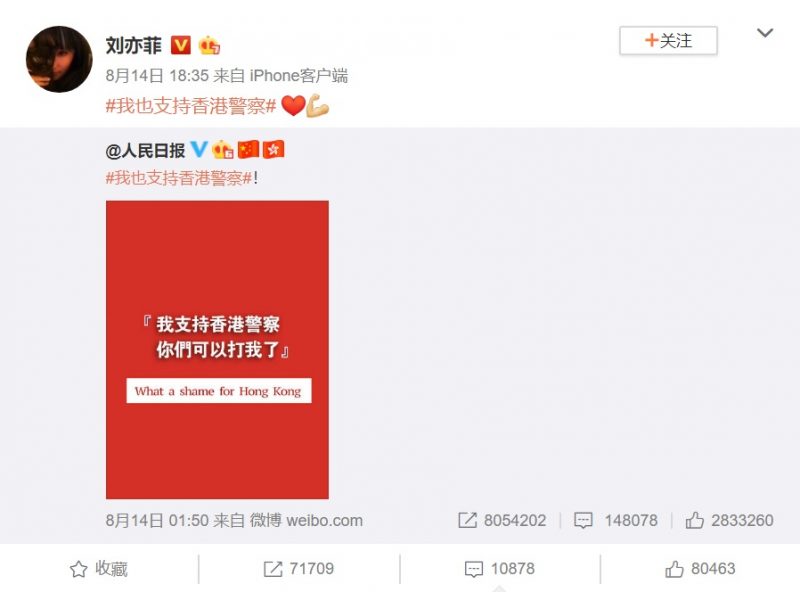Click repost icon showing 8054202
The image size is (800, 592).
pos(503,520)
